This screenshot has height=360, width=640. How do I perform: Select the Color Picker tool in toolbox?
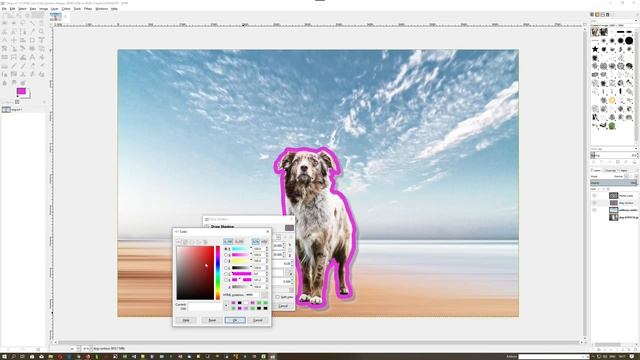point(32,31)
